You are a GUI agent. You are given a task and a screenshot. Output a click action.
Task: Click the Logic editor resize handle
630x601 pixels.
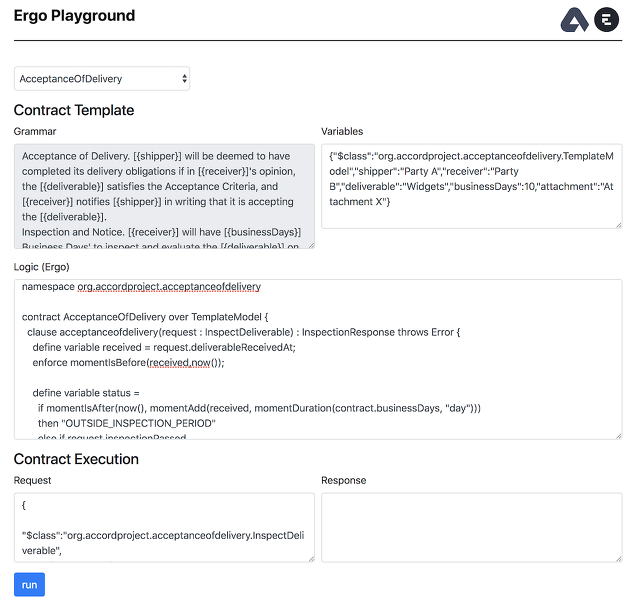click(x=619, y=436)
